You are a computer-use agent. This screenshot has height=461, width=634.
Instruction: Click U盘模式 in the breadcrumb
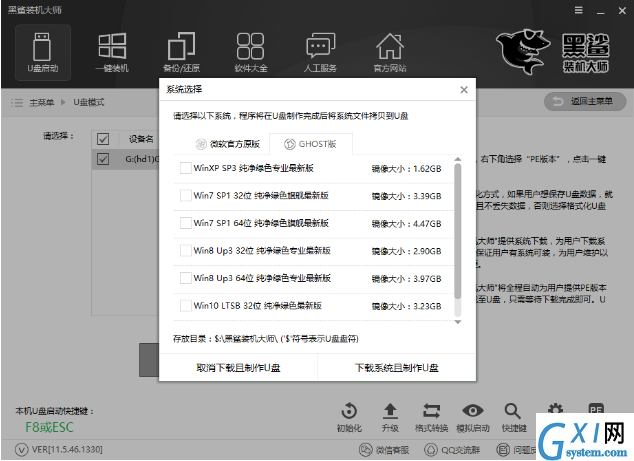pos(89,103)
